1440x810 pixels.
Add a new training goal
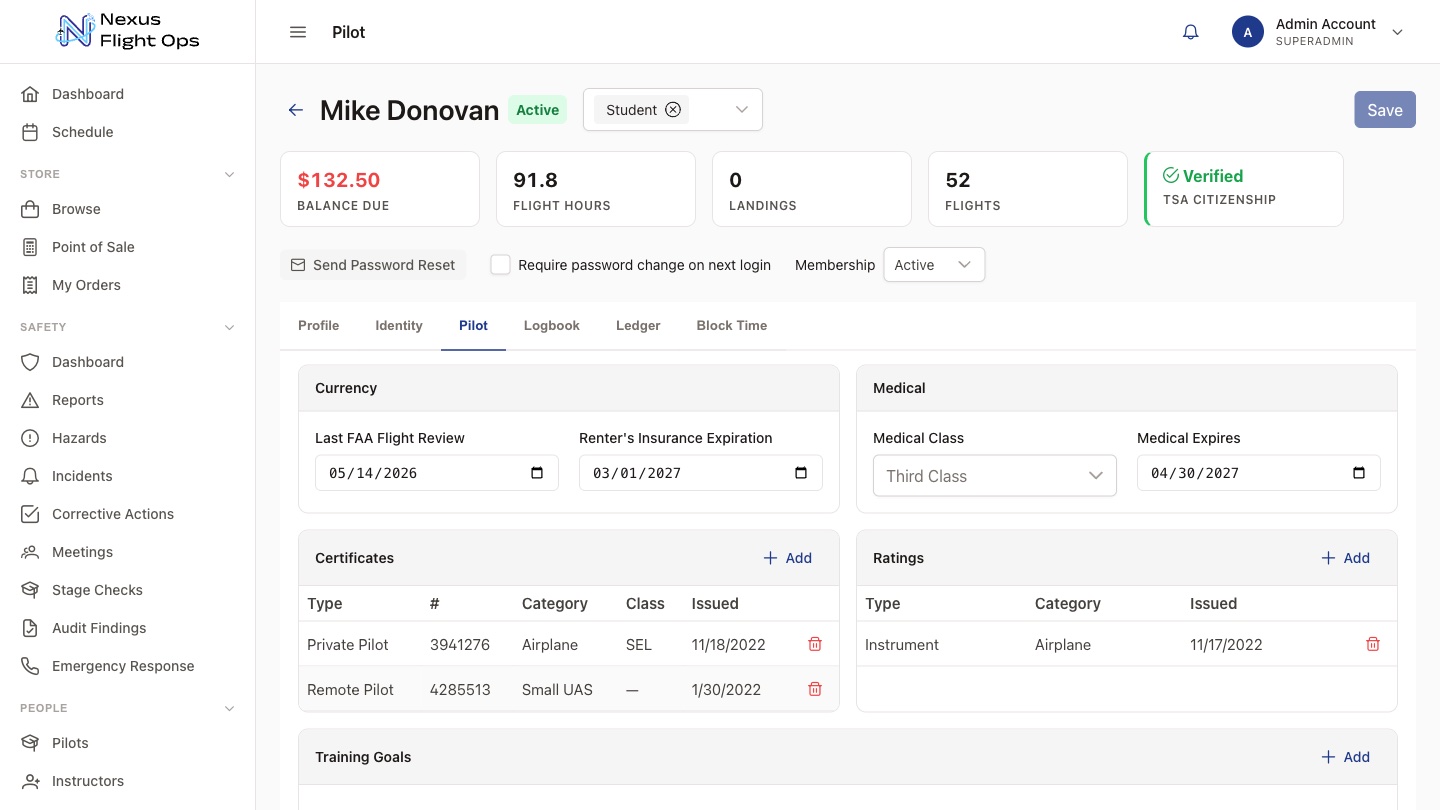tap(1346, 757)
